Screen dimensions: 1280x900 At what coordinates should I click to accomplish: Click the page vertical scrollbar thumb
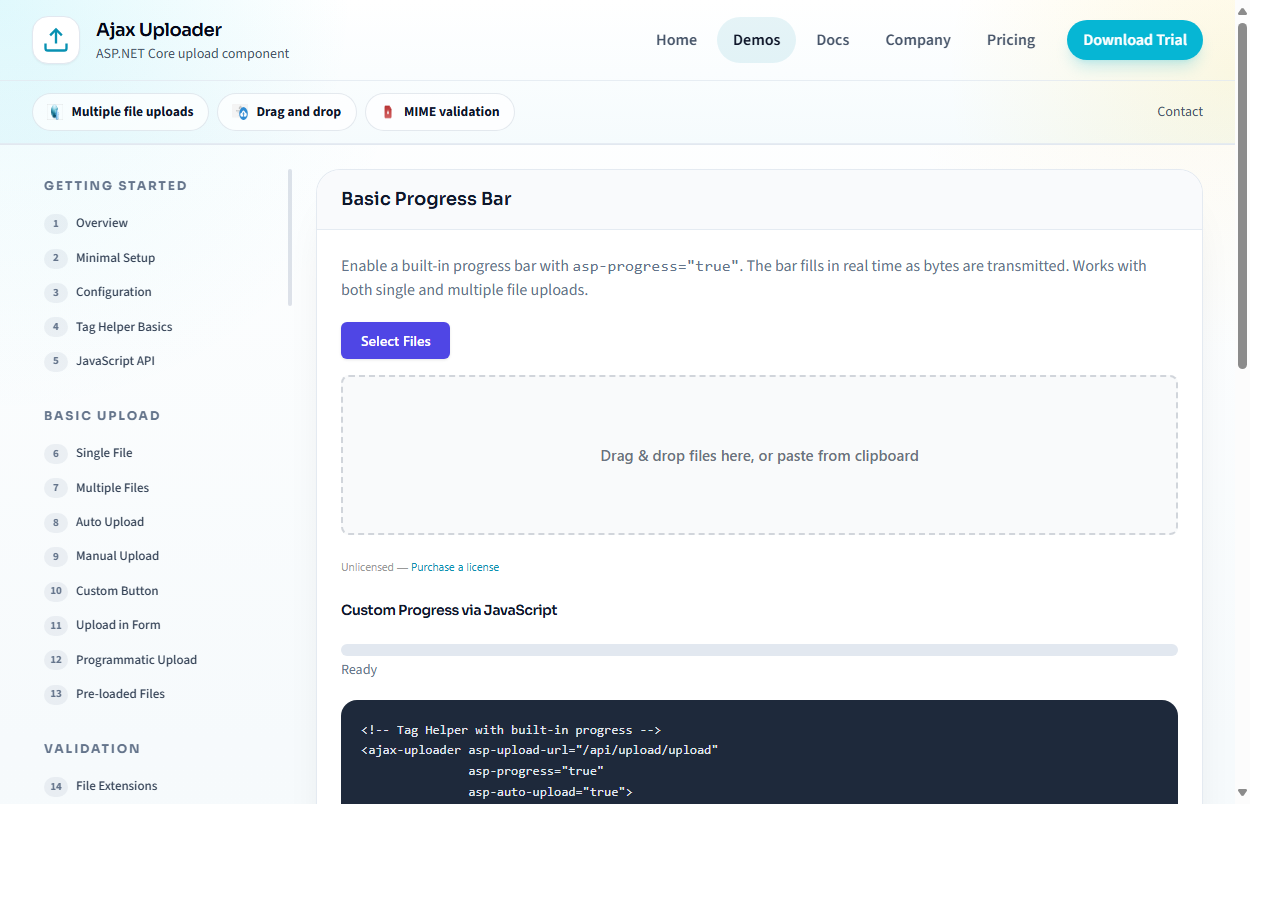[1243, 195]
